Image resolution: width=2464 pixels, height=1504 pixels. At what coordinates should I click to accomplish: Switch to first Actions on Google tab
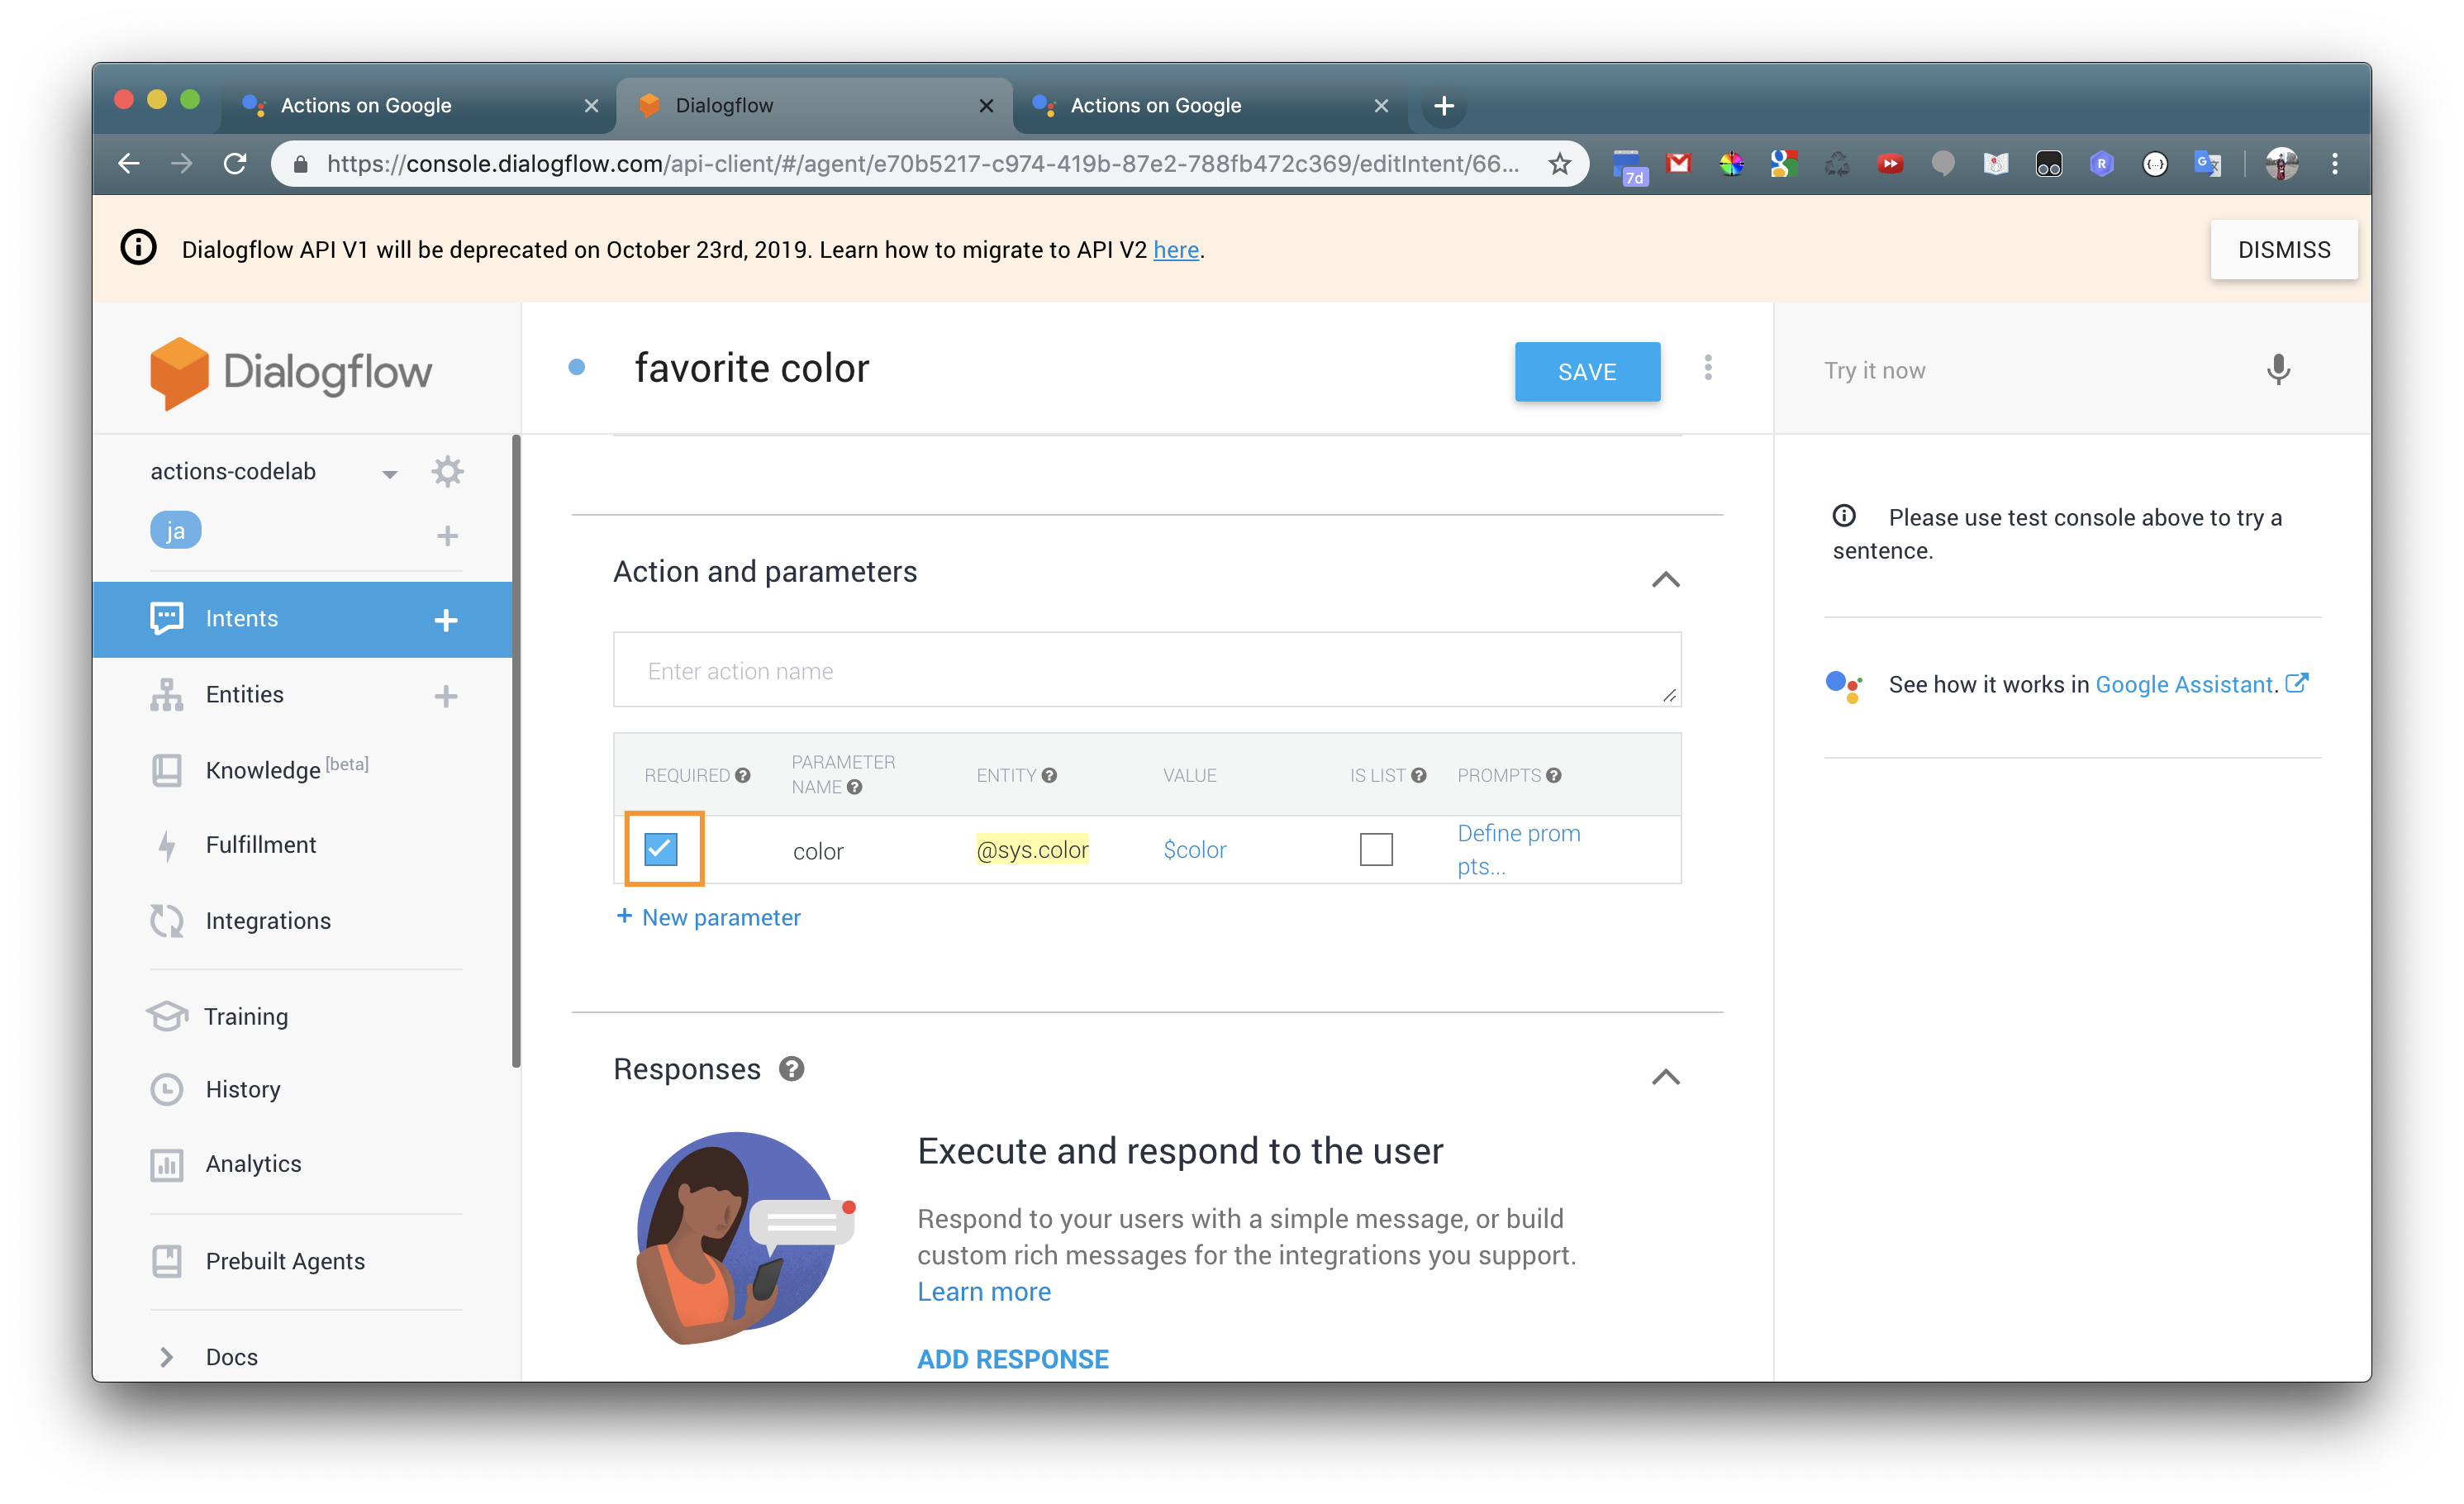(x=365, y=105)
